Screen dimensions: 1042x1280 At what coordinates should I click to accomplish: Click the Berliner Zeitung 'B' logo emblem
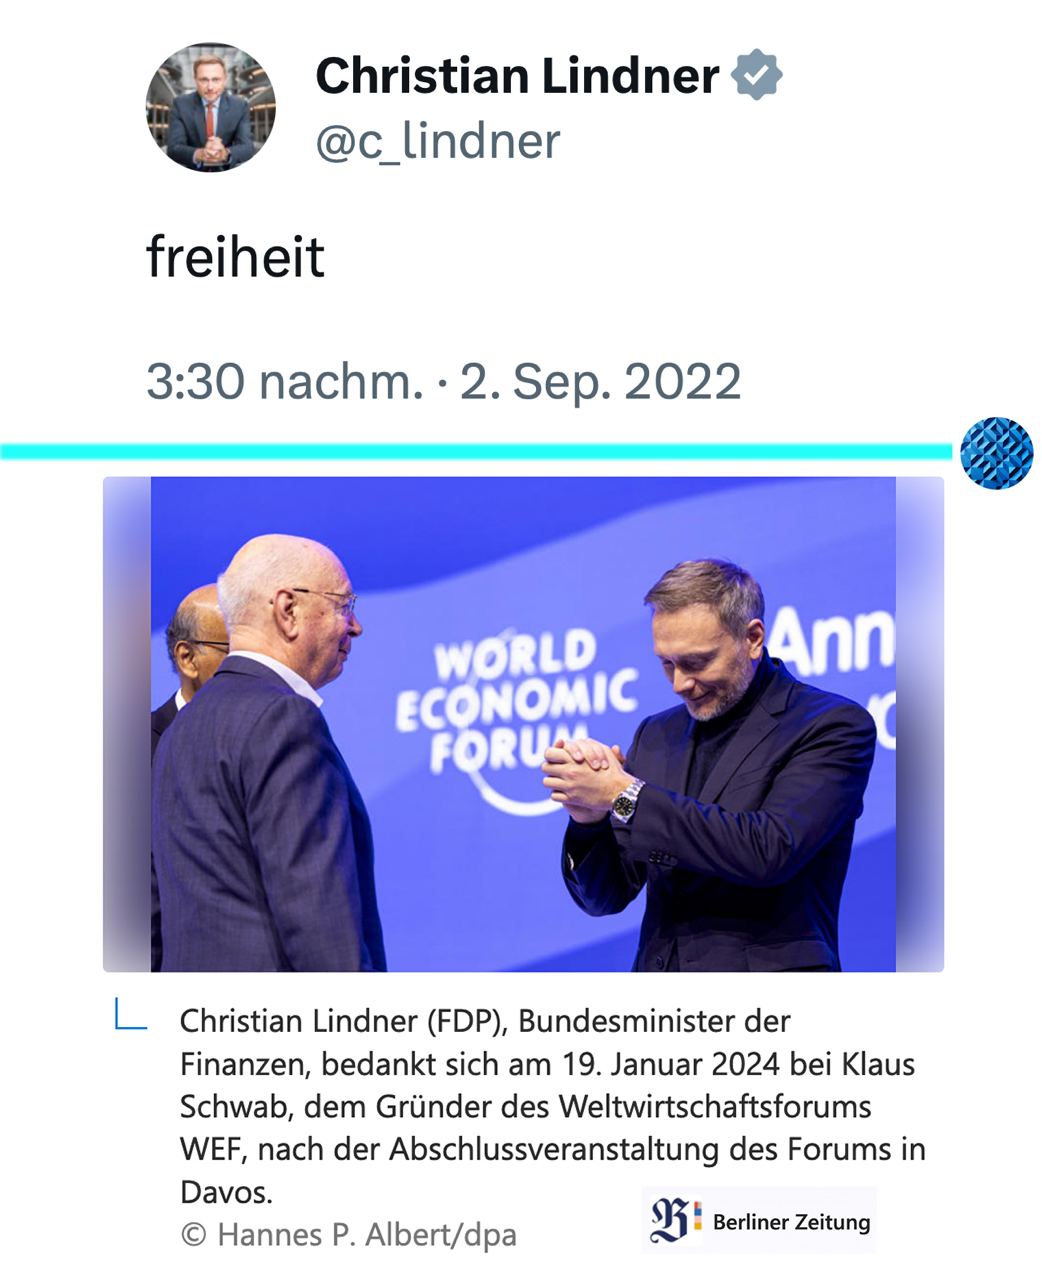point(675,1220)
